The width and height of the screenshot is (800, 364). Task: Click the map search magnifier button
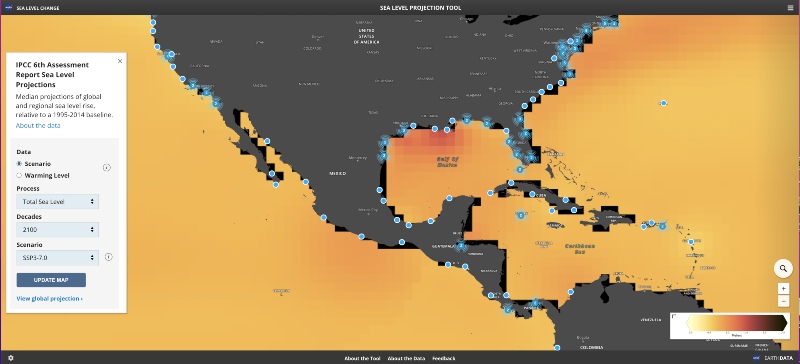783,269
